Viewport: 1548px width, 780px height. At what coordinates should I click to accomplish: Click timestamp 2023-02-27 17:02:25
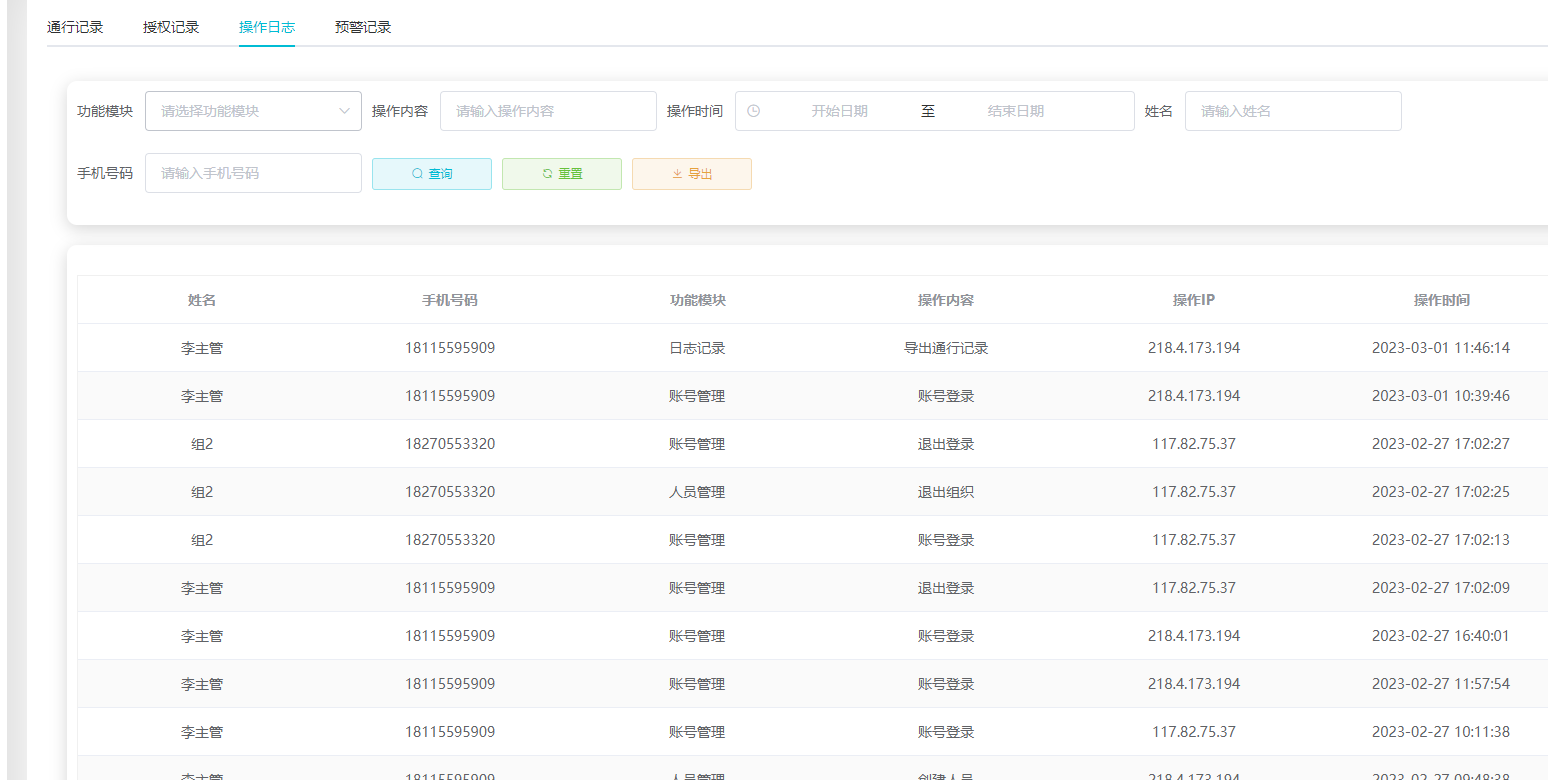pos(1441,492)
